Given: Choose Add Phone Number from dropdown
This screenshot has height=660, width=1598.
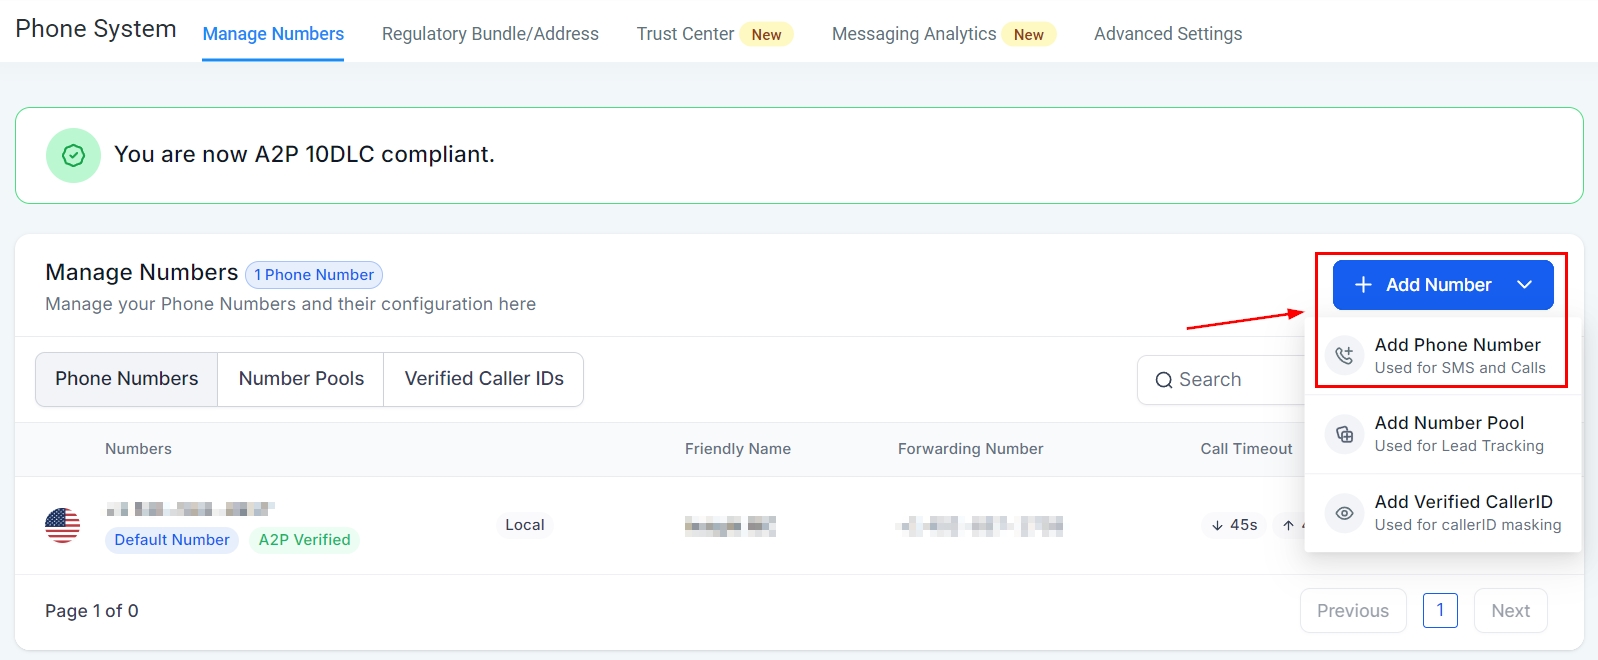Looking at the screenshot, I should [x=1457, y=355].
